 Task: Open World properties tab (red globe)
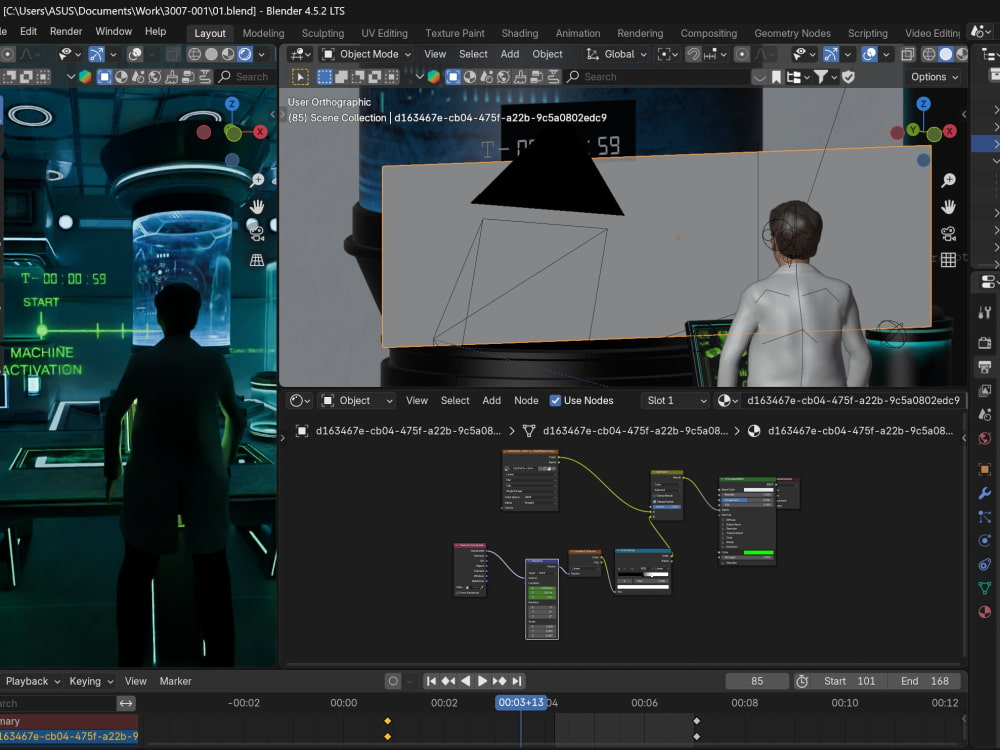[x=985, y=439]
